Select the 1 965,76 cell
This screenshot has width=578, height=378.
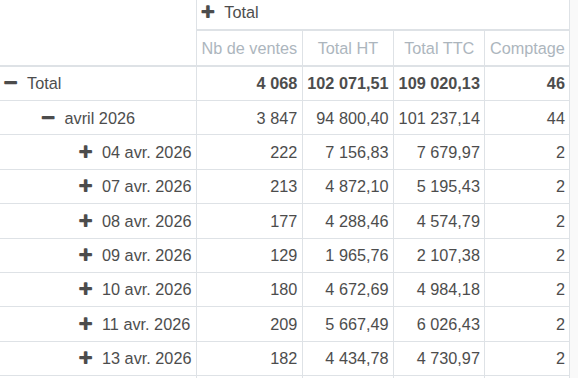[348, 255]
